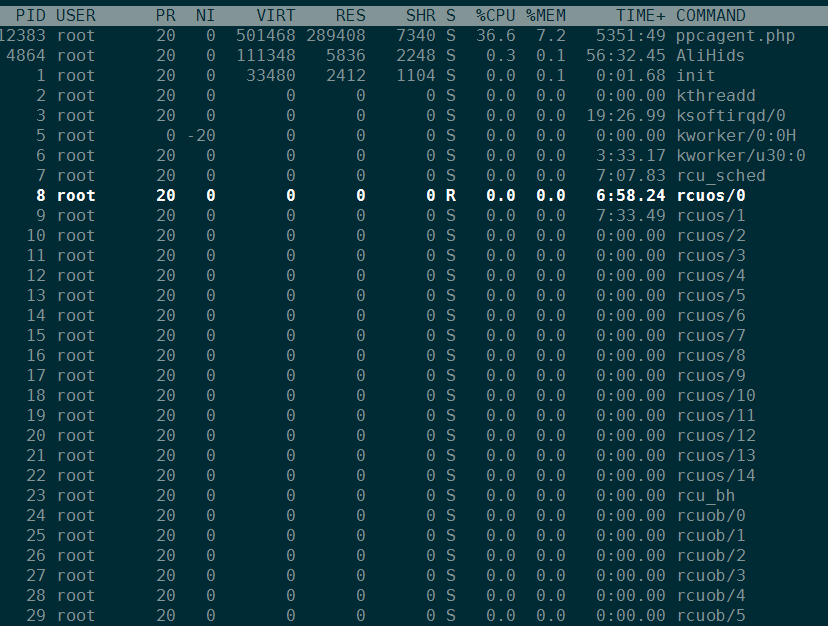Click the -20 nice value
Image resolution: width=828 pixels, height=626 pixels.
click(x=201, y=136)
